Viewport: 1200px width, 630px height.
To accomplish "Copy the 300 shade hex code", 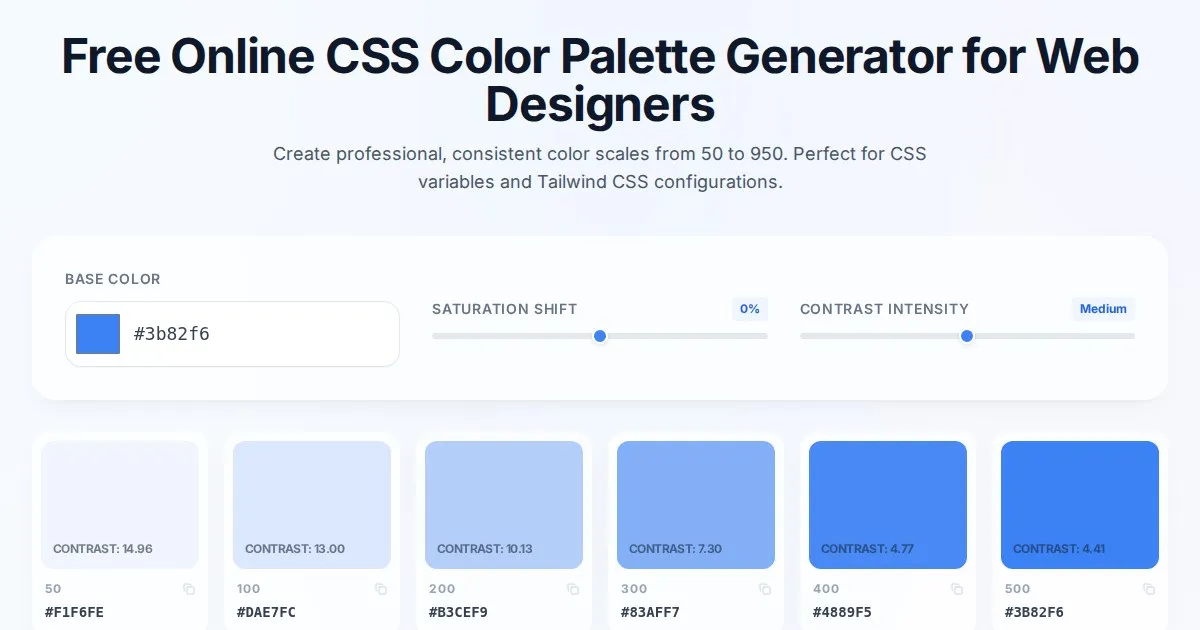I will pos(765,589).
